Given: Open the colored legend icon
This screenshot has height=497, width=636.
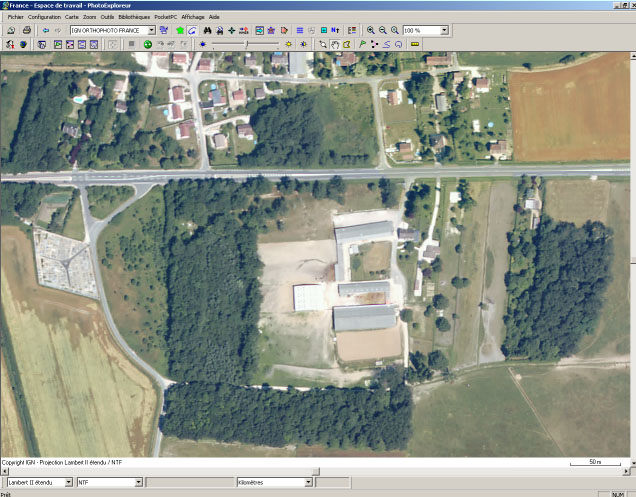Looking at the screenshot, I should 352,30.
